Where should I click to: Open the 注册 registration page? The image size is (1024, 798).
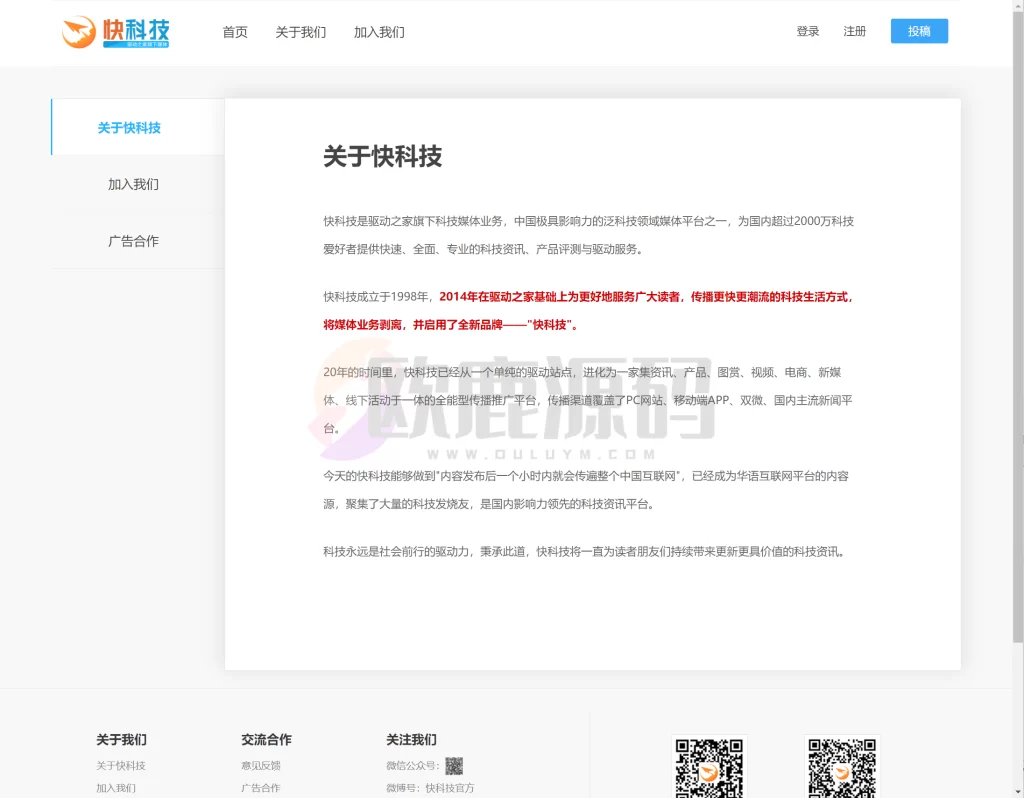coord(855,31)
